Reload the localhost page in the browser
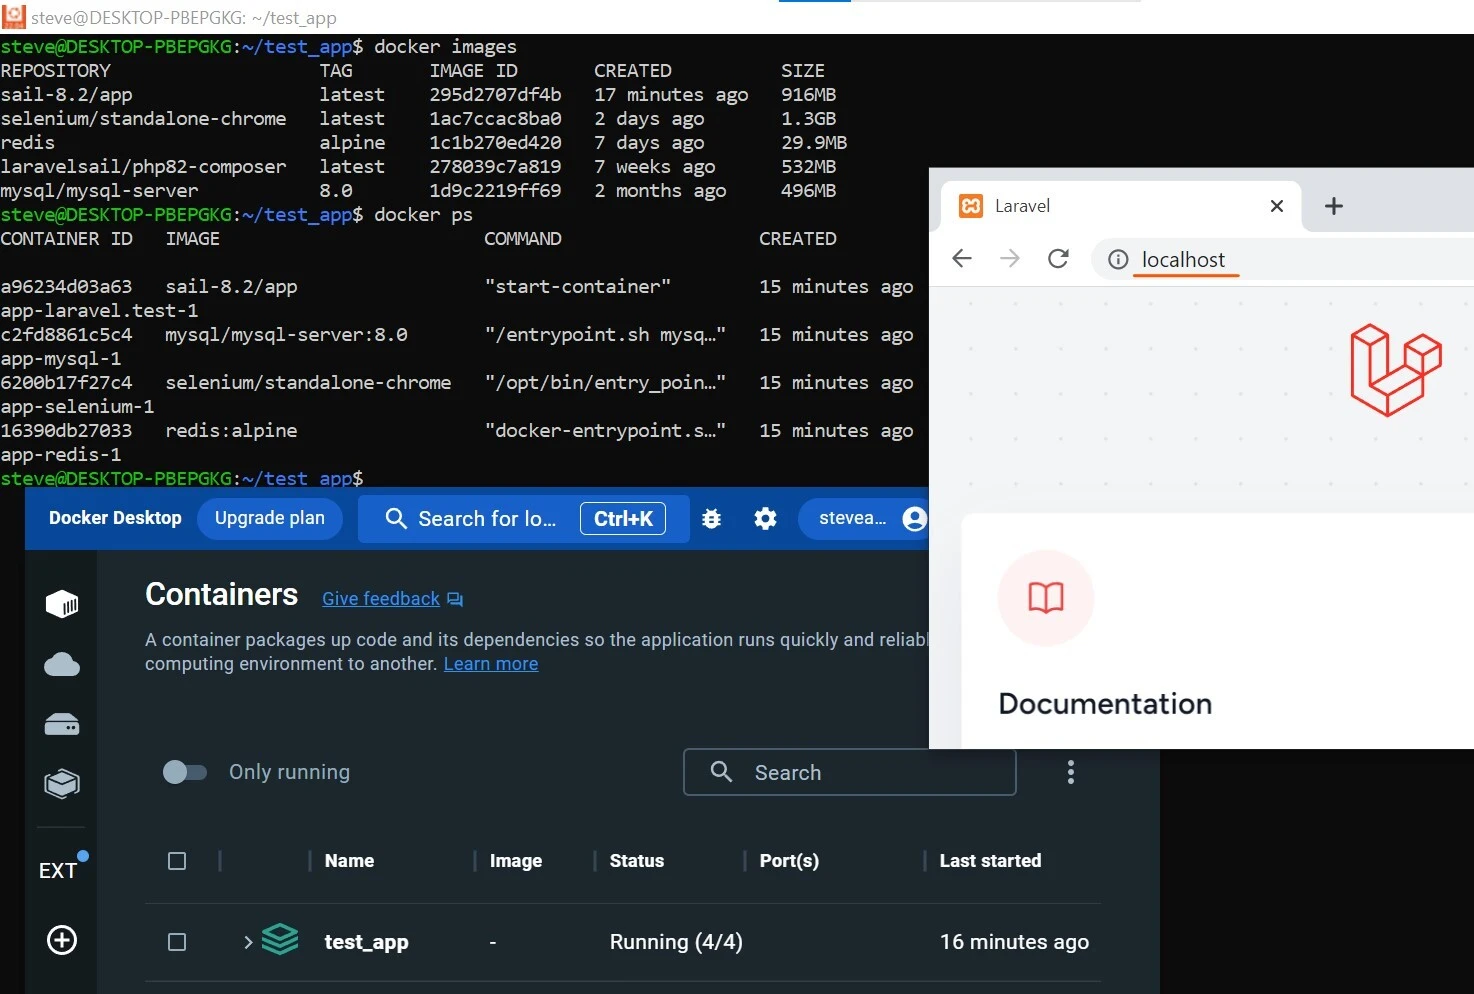This screenshot has height=994, width=1474. pos(1058,258)
